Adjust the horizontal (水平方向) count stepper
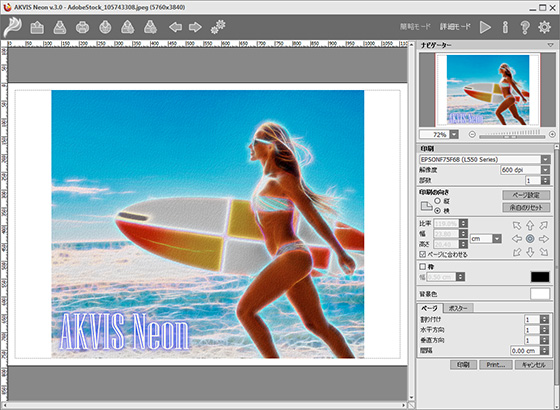Viewport: 560px width, 410px height. click(544, 330)
